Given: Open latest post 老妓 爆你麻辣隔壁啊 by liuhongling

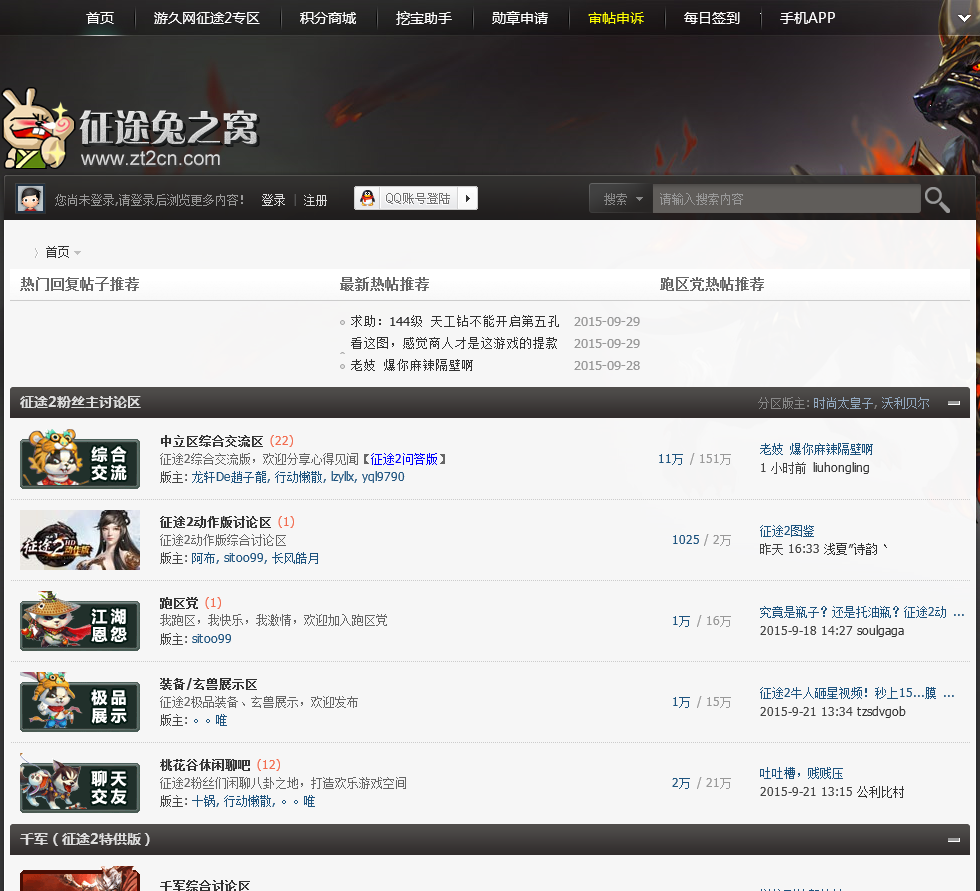Looking at the screenshot, I should pyautogui.click(x=816, y=449).
